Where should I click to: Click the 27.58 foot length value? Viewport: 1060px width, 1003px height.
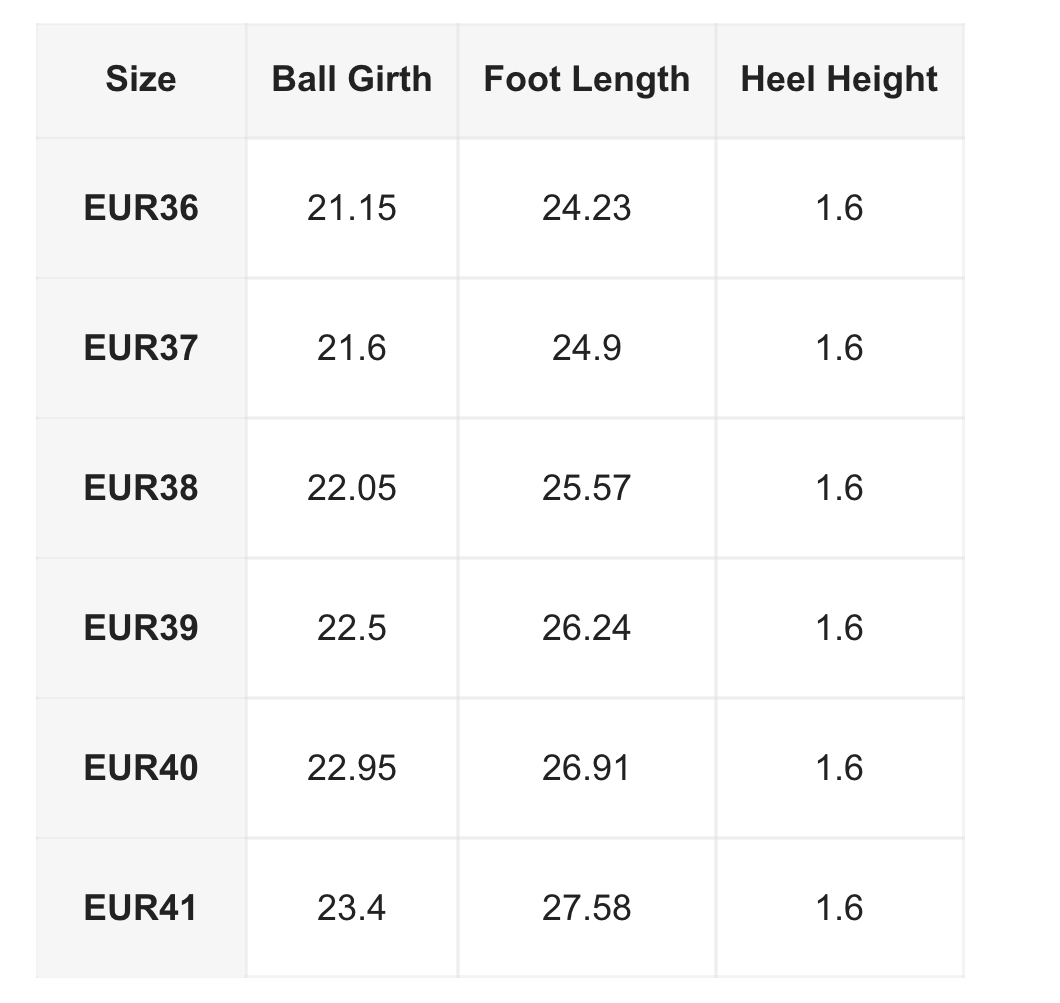tap(587, 908)
